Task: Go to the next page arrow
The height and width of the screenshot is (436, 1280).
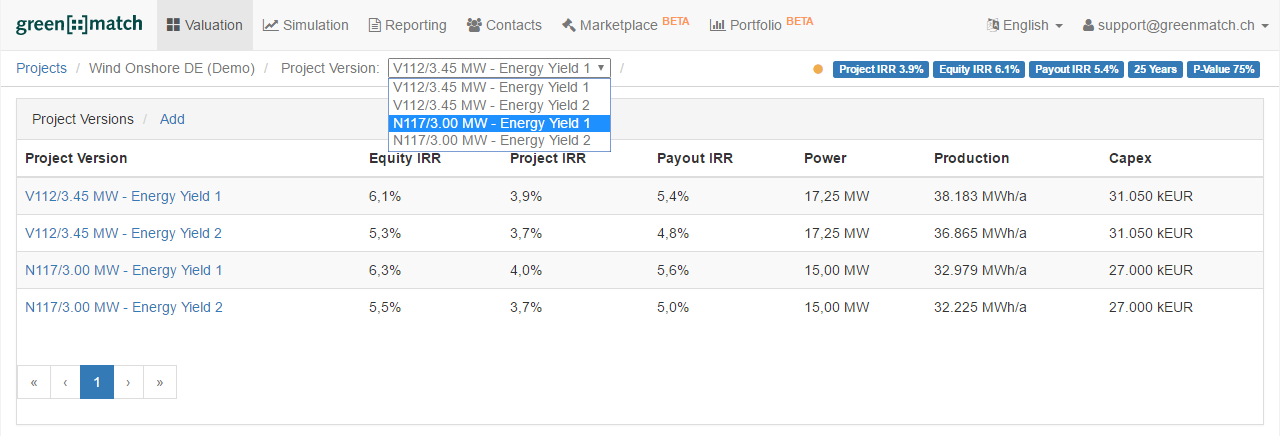Action: pos(128,382)
